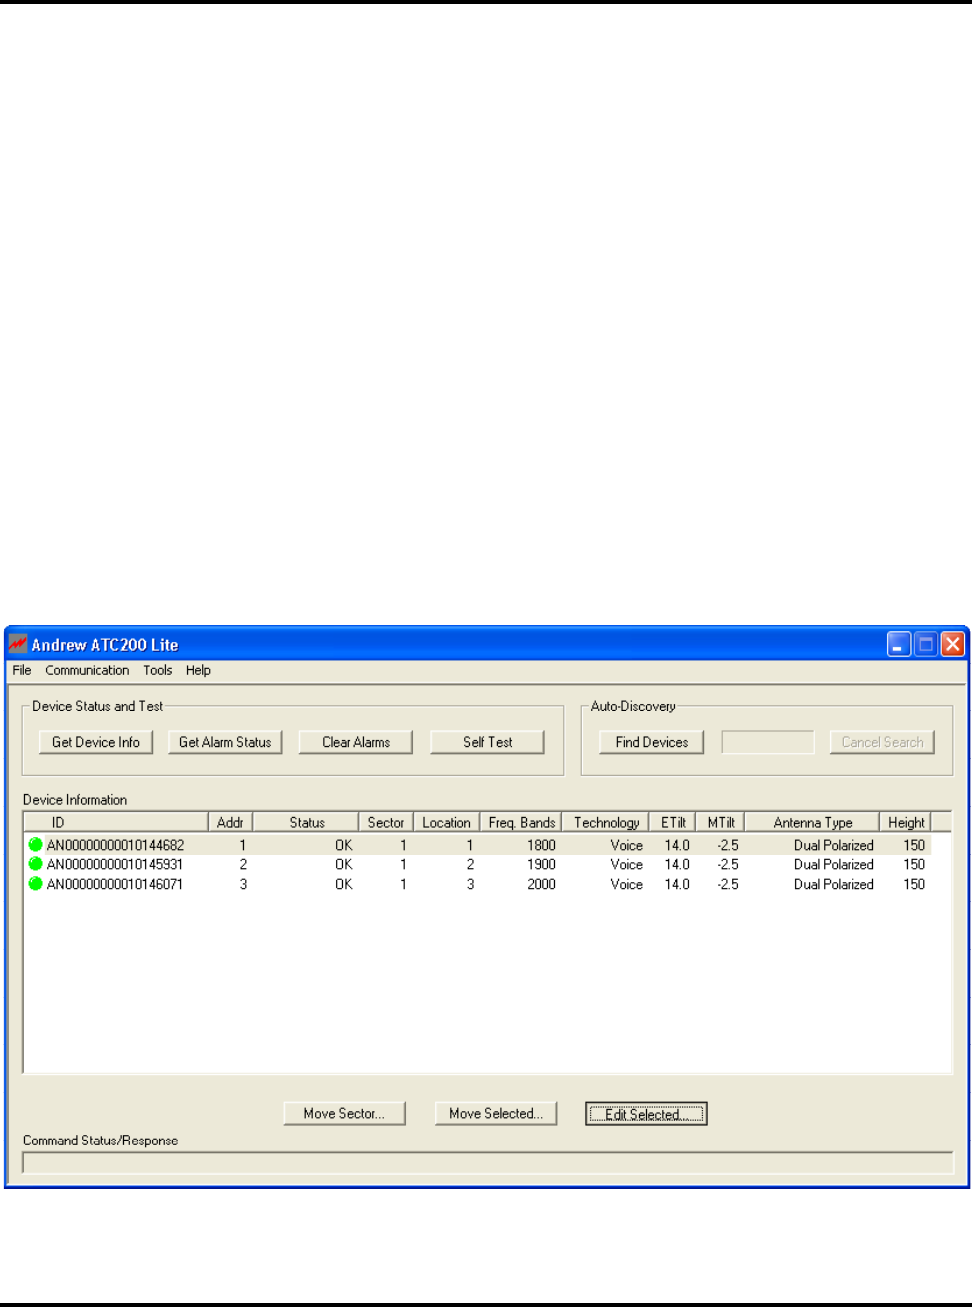Close the Andrew ATC200 Lite window
Image resolution: width=973 pixels, height=1307 pixels.
[953, 644]
